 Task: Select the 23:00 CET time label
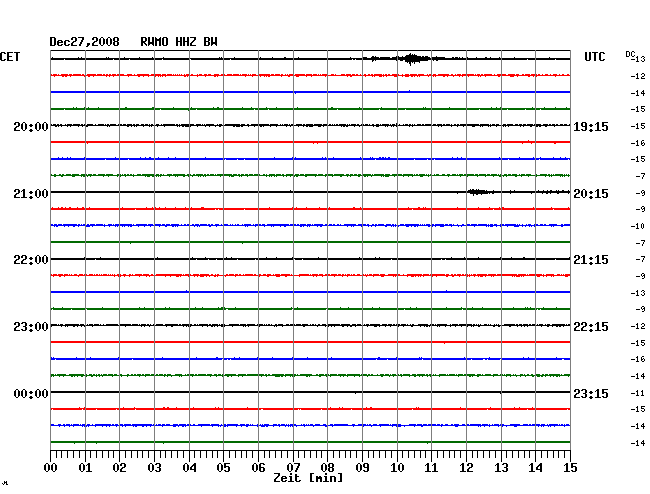click(x=31, y=327)
